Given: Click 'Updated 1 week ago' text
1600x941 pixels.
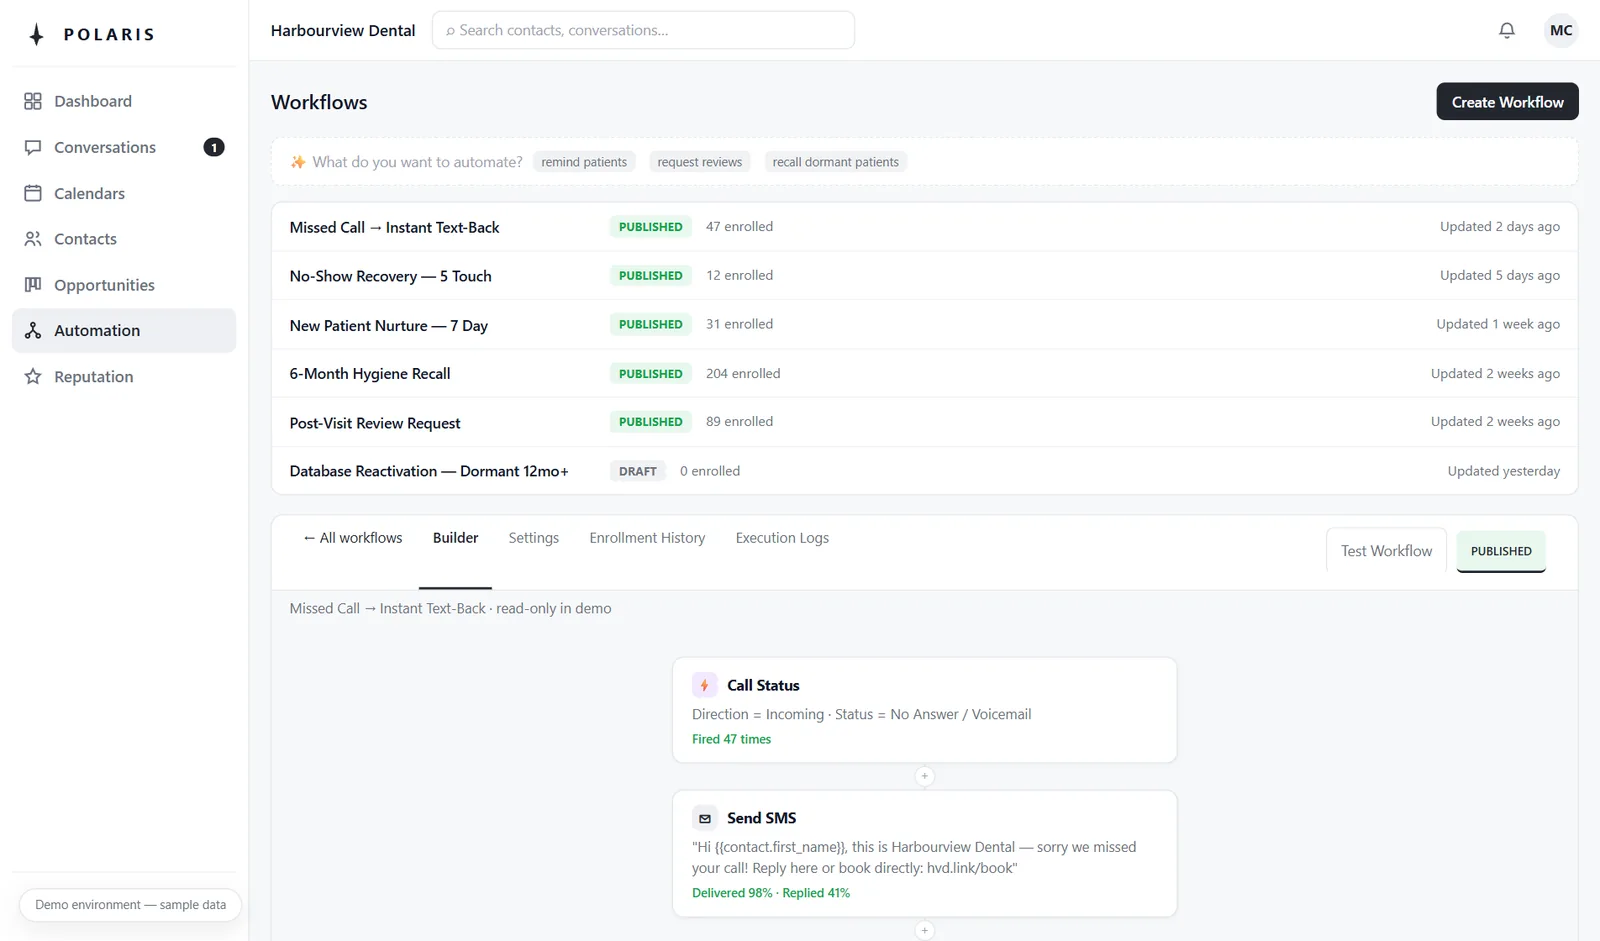Looking at the screenshot, I should [x=1498, y=324].
